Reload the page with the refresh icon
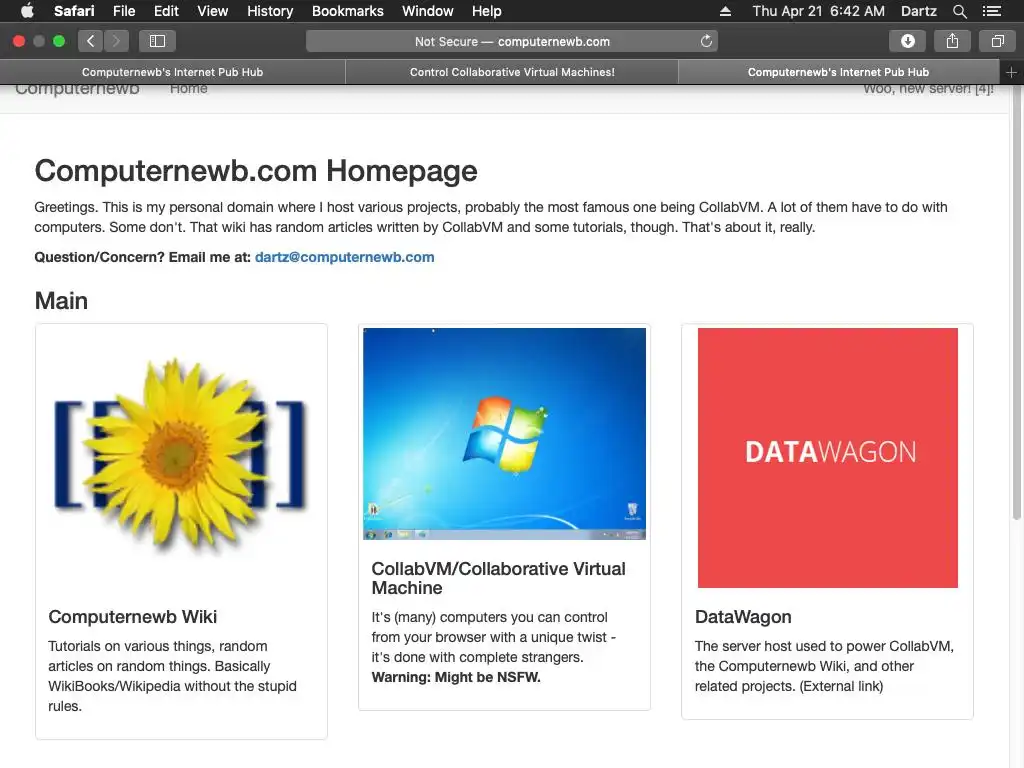1024x768 pixels. (x=706, y=41)
